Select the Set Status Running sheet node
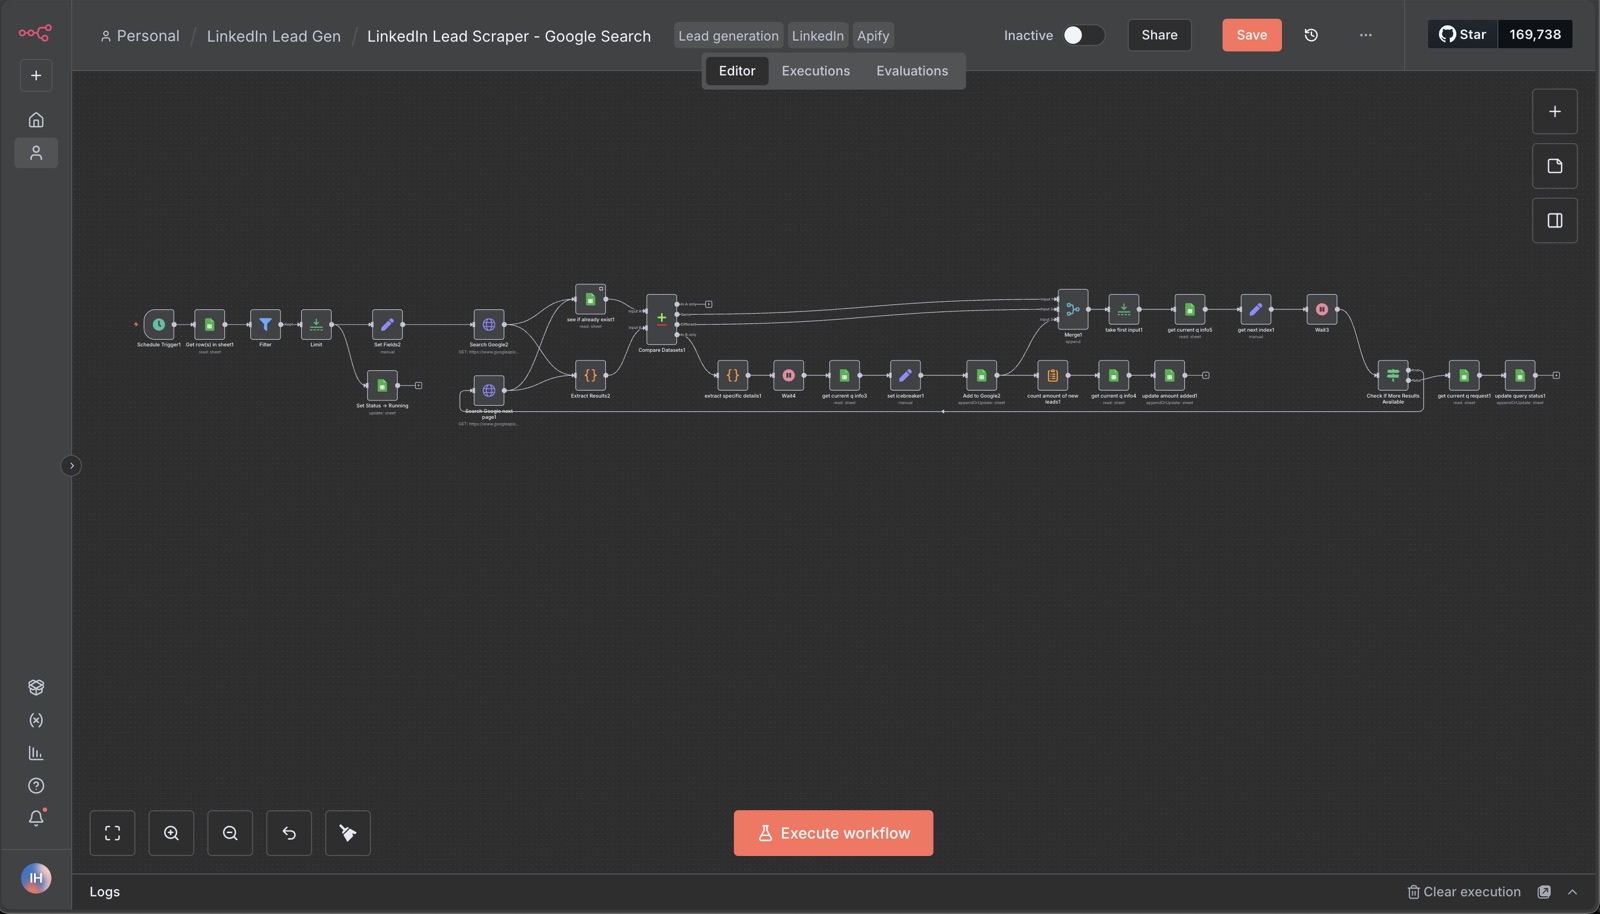 382,385
